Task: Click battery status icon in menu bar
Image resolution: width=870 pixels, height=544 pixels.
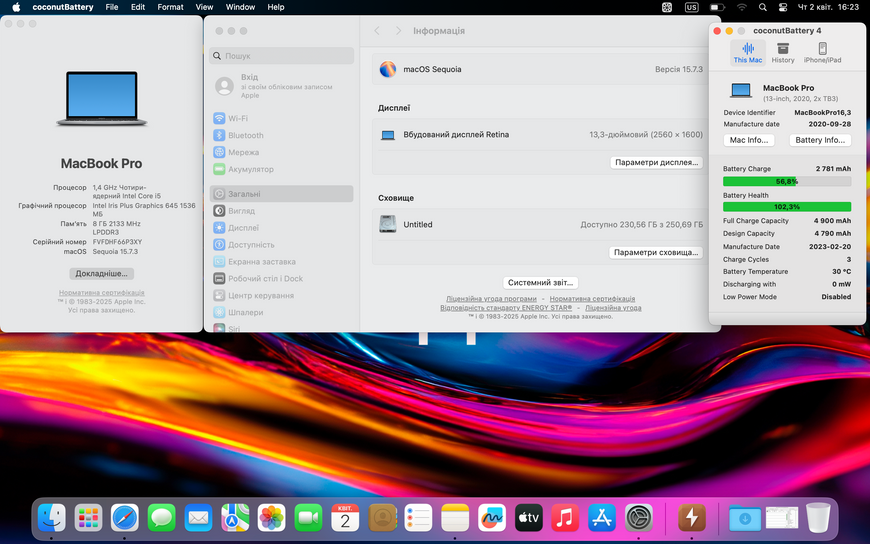Action: (x=717, y=7)
